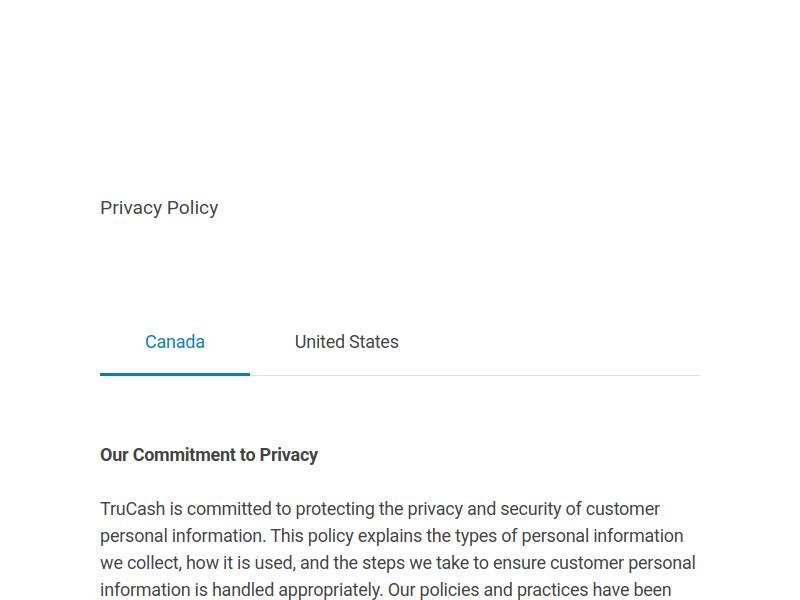The image size is (800, 600).
Task: Switch to the Canada tab
Action: [x=175, y=342]
